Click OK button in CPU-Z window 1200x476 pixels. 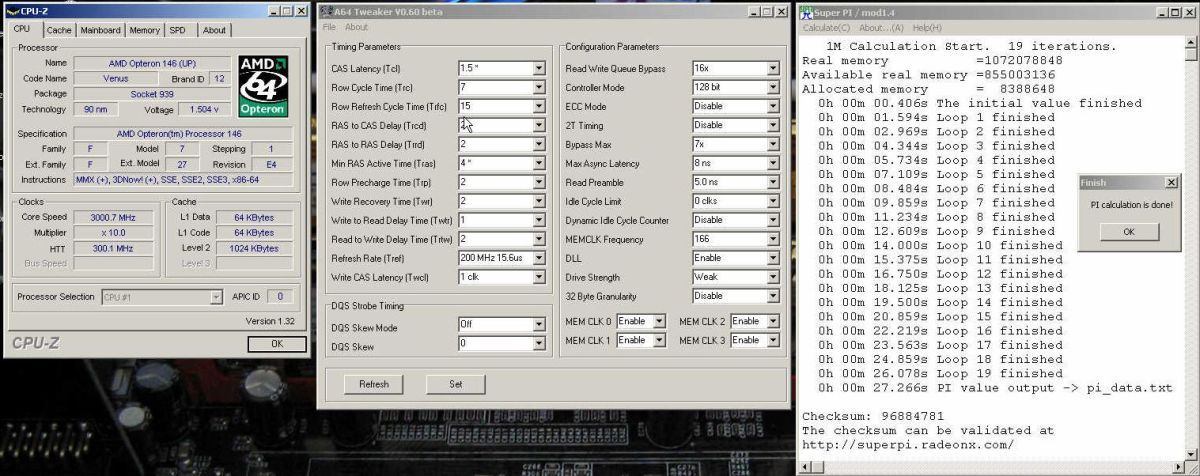(x=277, y=343)
